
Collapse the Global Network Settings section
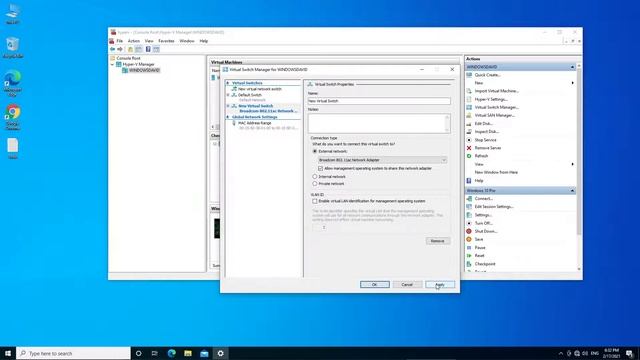click(x=228, y=117)
